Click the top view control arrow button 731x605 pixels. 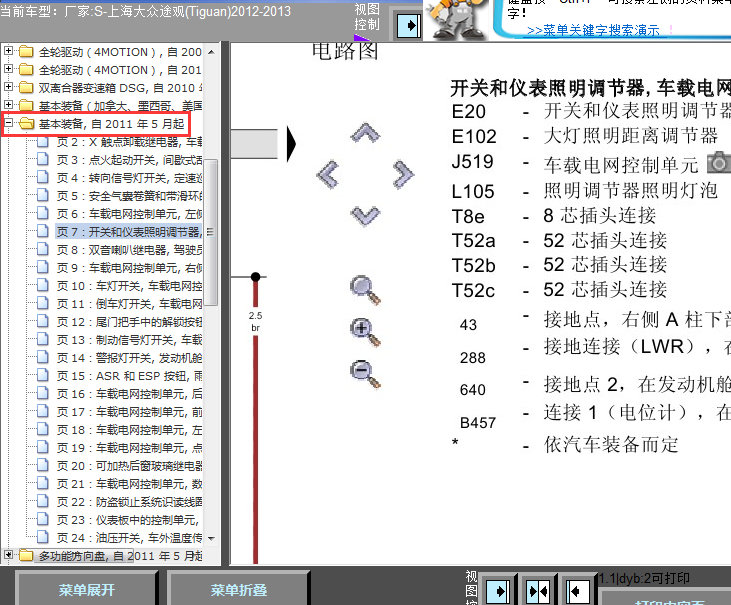(405, 24)
